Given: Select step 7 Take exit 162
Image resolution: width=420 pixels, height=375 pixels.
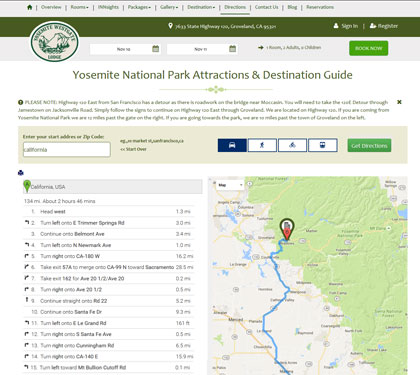Looking at the screenshot, I should (109, 278).
